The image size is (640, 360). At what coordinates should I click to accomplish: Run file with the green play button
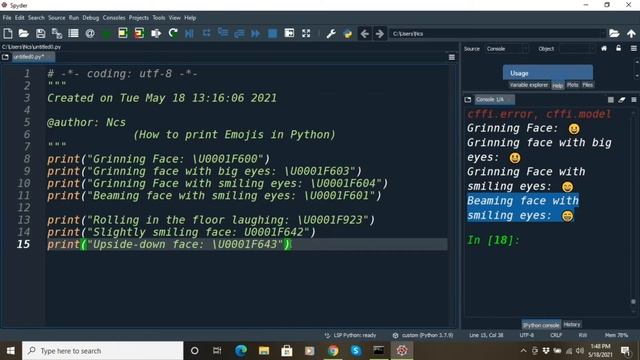click(107, 34)
